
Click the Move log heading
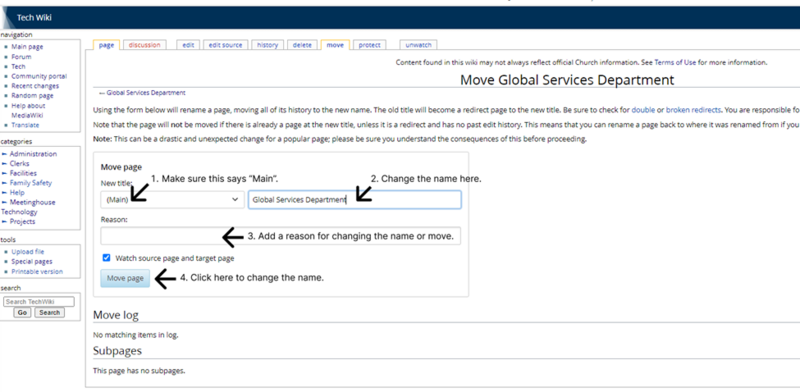point(115,315)
